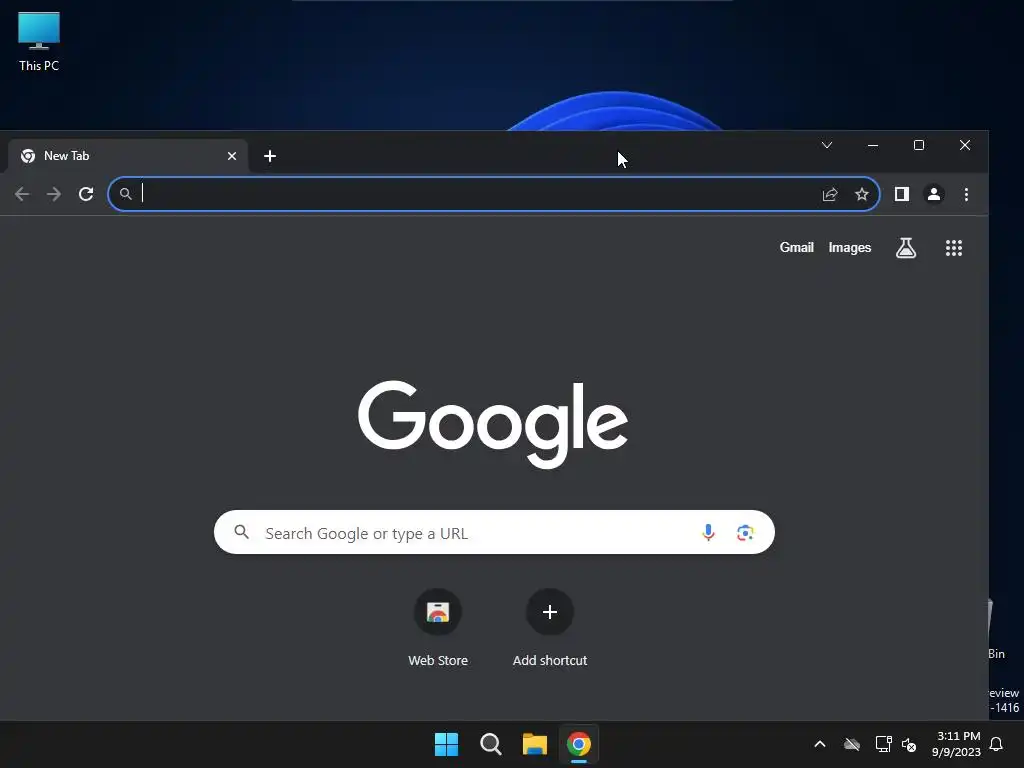
Task: Open the notifications bell
Action: (x=996, y=744)
